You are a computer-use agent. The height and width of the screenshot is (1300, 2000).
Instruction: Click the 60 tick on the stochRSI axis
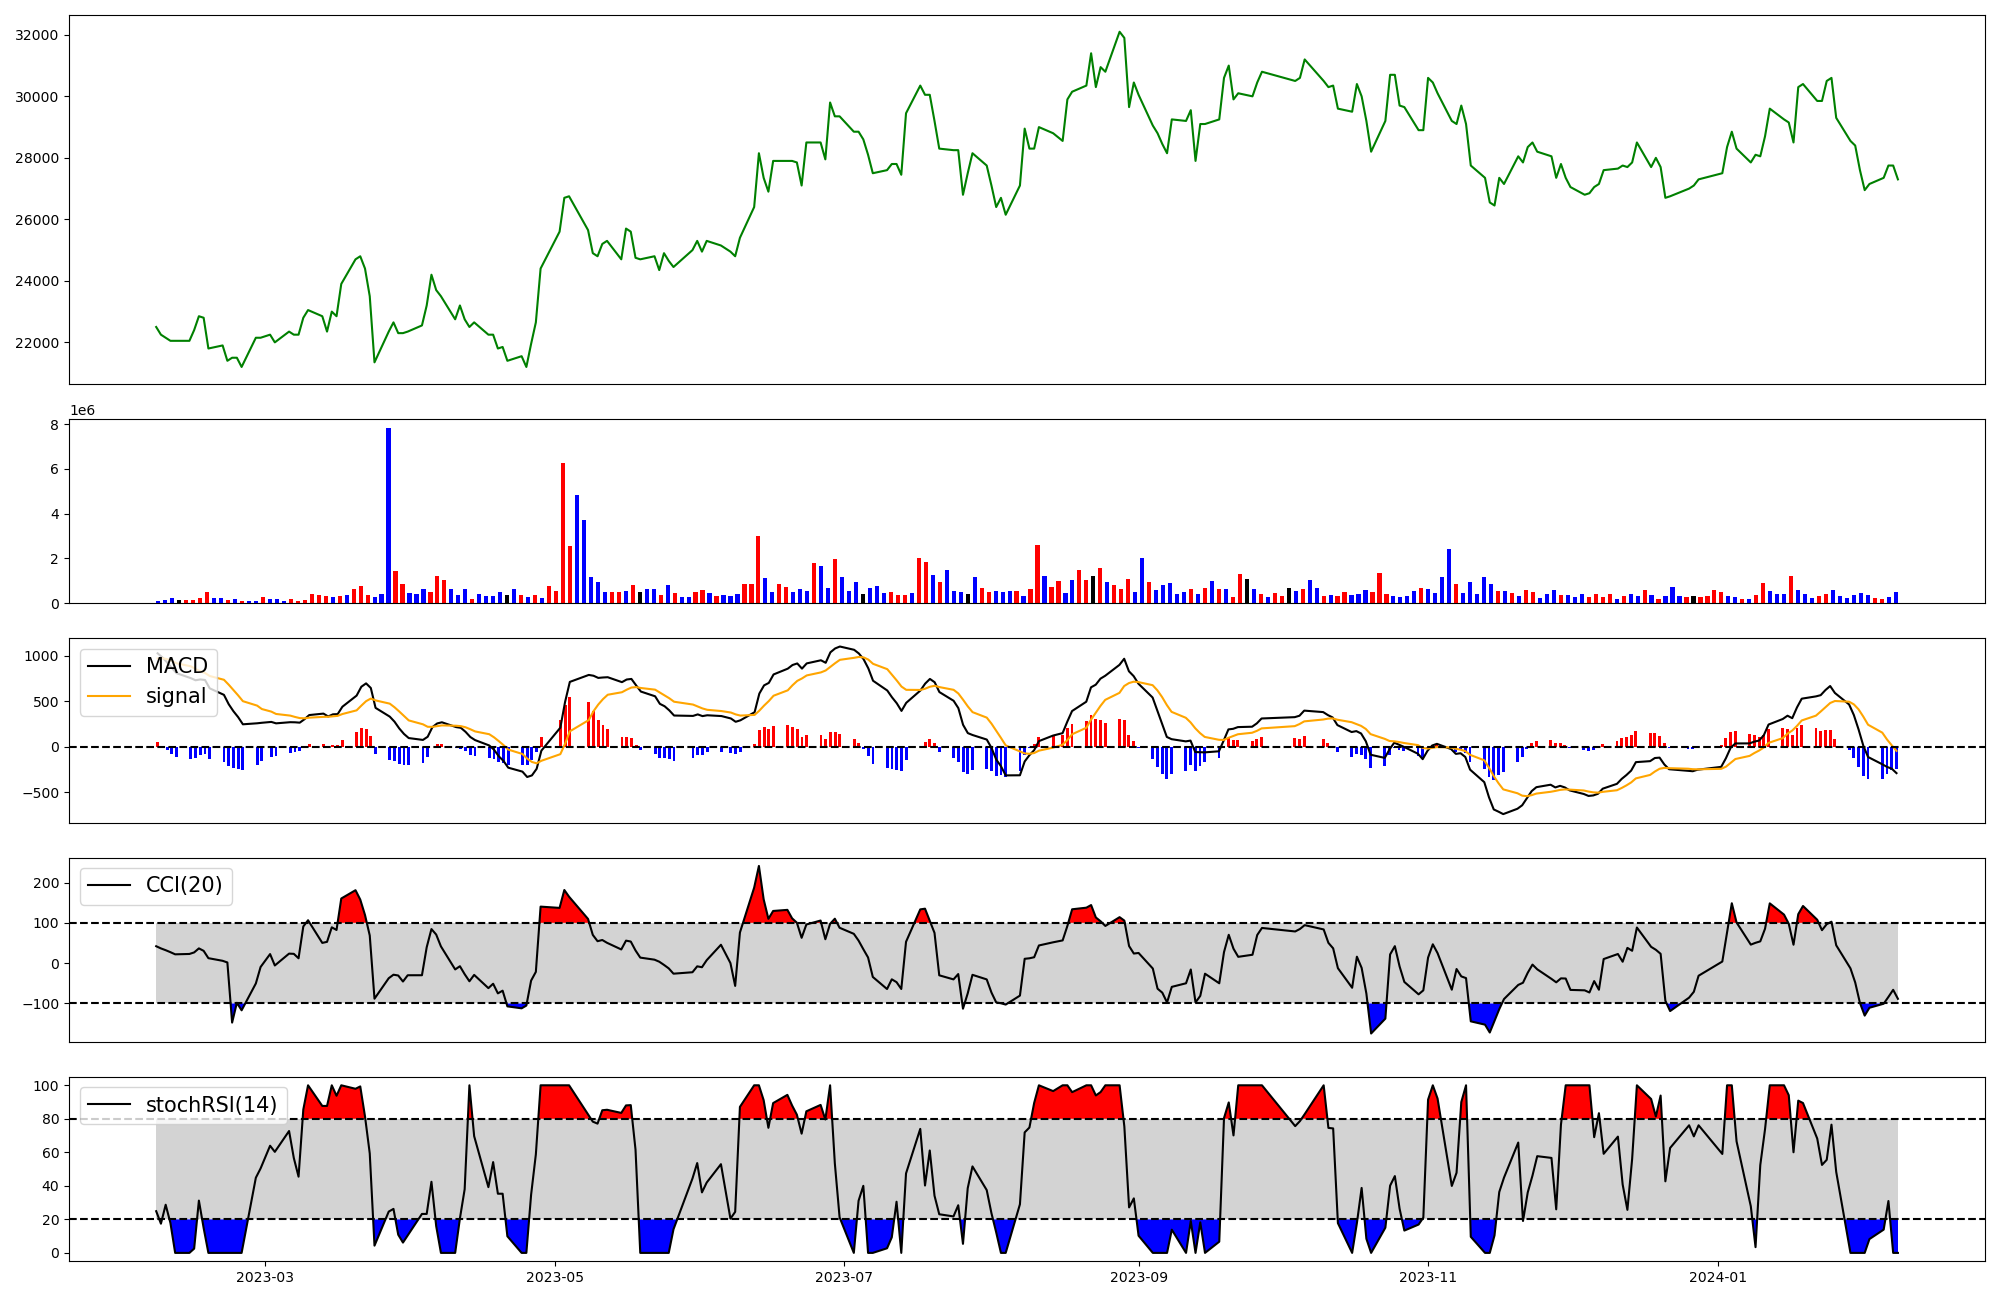[x=50, y=1153]
